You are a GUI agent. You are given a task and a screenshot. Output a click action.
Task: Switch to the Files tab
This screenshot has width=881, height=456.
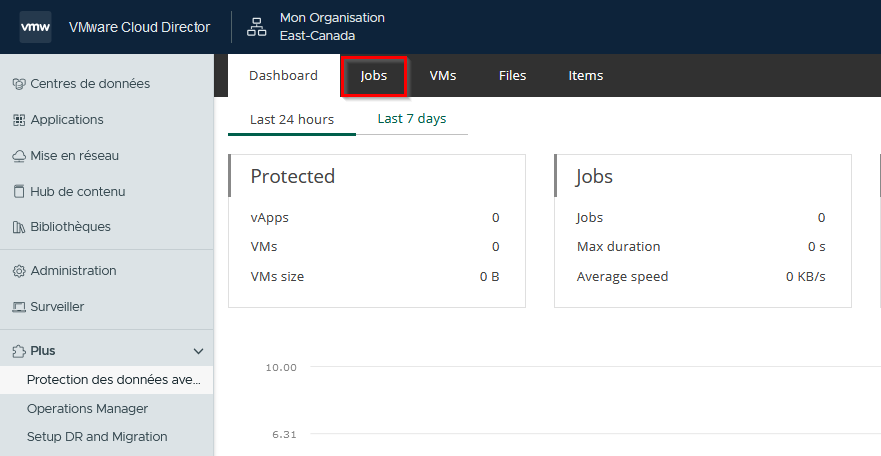pyautogui.click(x=512, y=75)
